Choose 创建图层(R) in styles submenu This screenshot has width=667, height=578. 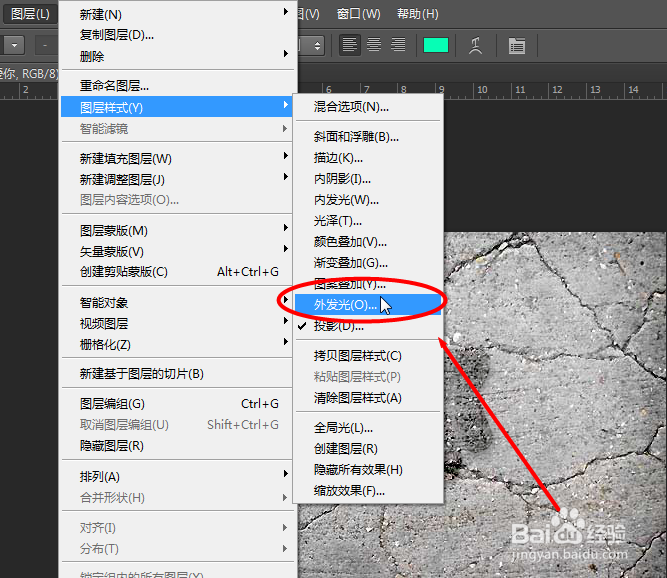pos(368,448)
